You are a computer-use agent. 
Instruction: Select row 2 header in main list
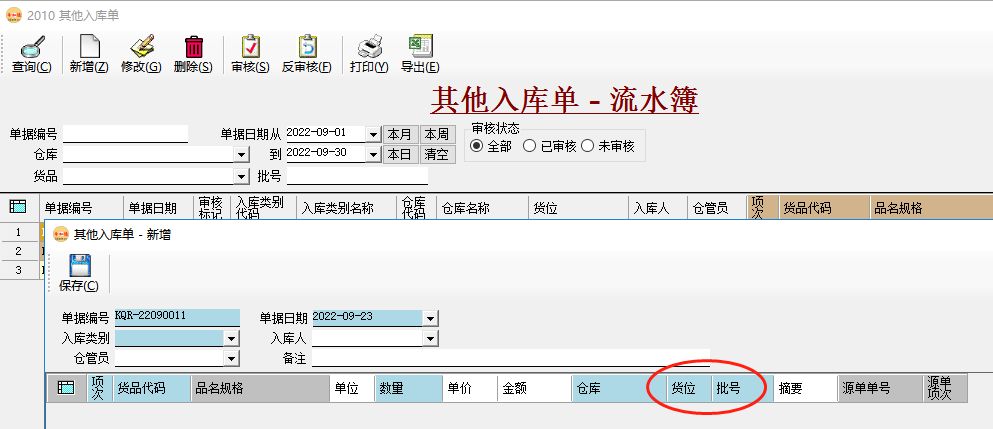18,251
